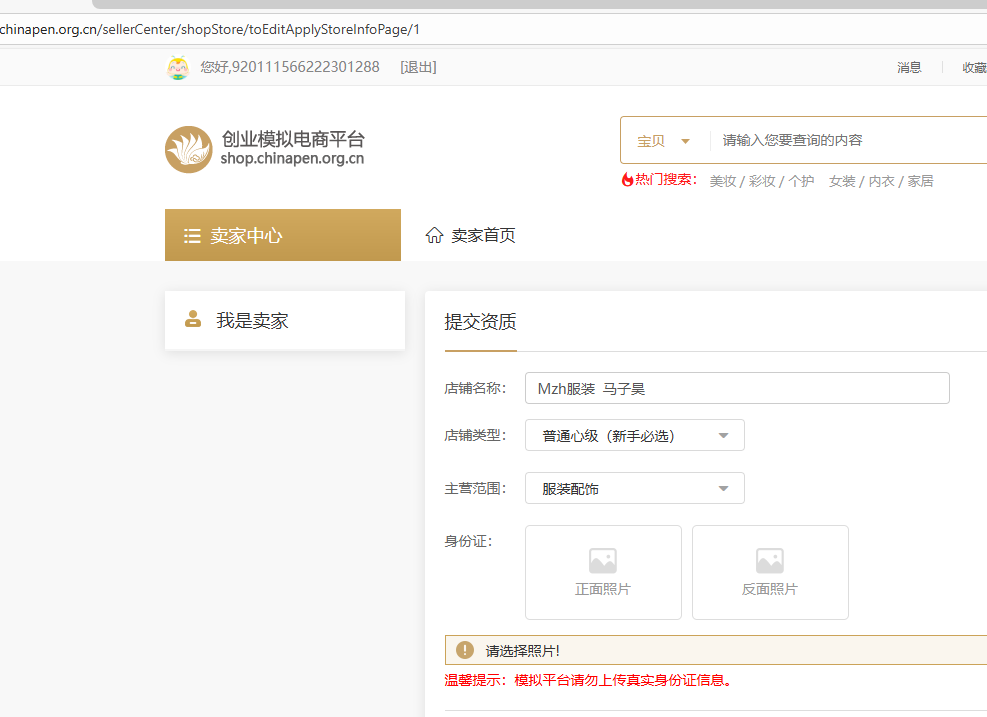987x717 pixels.
Task: Upload ID front photo 正面照片
Action: [603, 572]
